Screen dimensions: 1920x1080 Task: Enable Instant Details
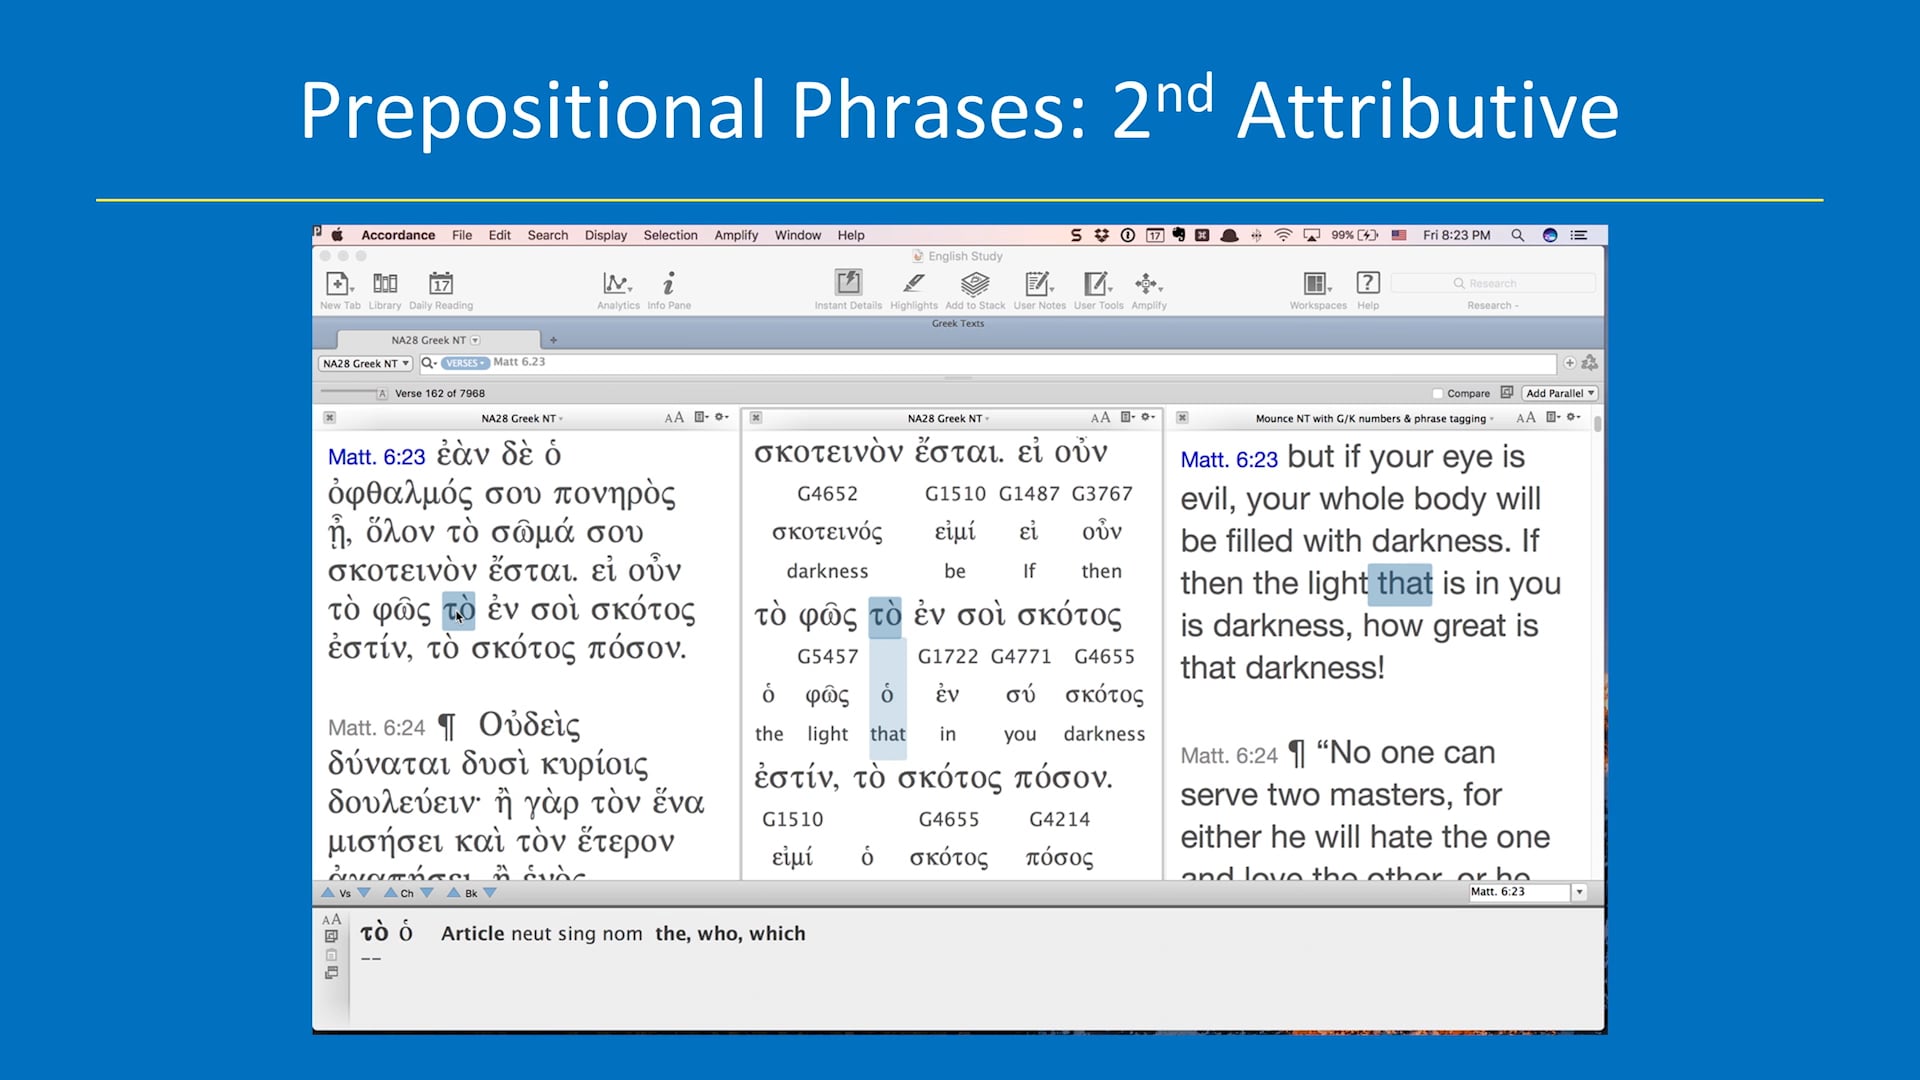click(x=847, y=283)
